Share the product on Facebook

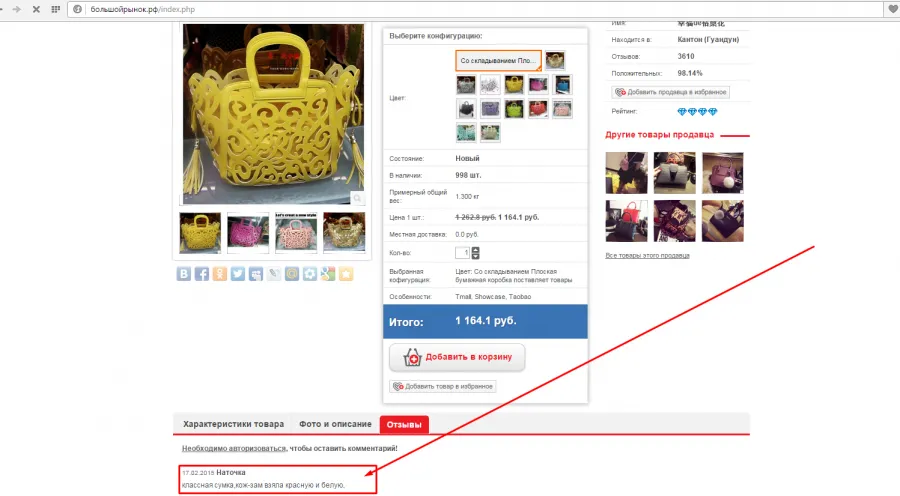[201, 274]
